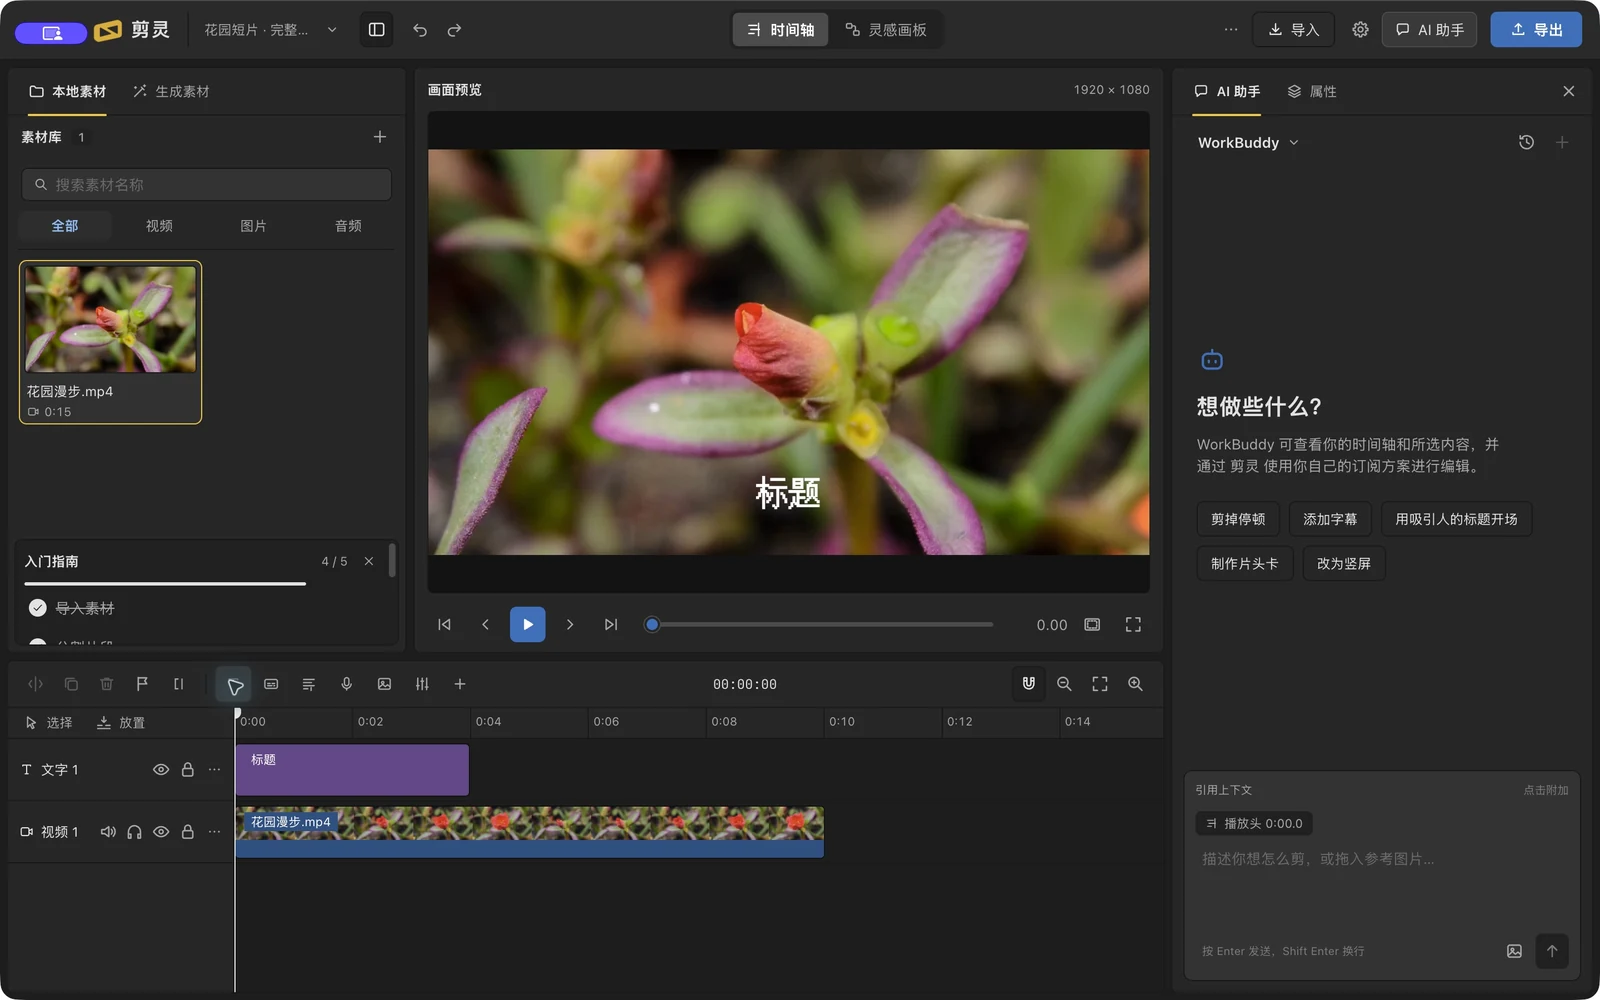Image resolution: width=1600 pixels, height=1000 pixels.
Task: Click the plus icon in timeline toolbar
Action: (460, 684)
